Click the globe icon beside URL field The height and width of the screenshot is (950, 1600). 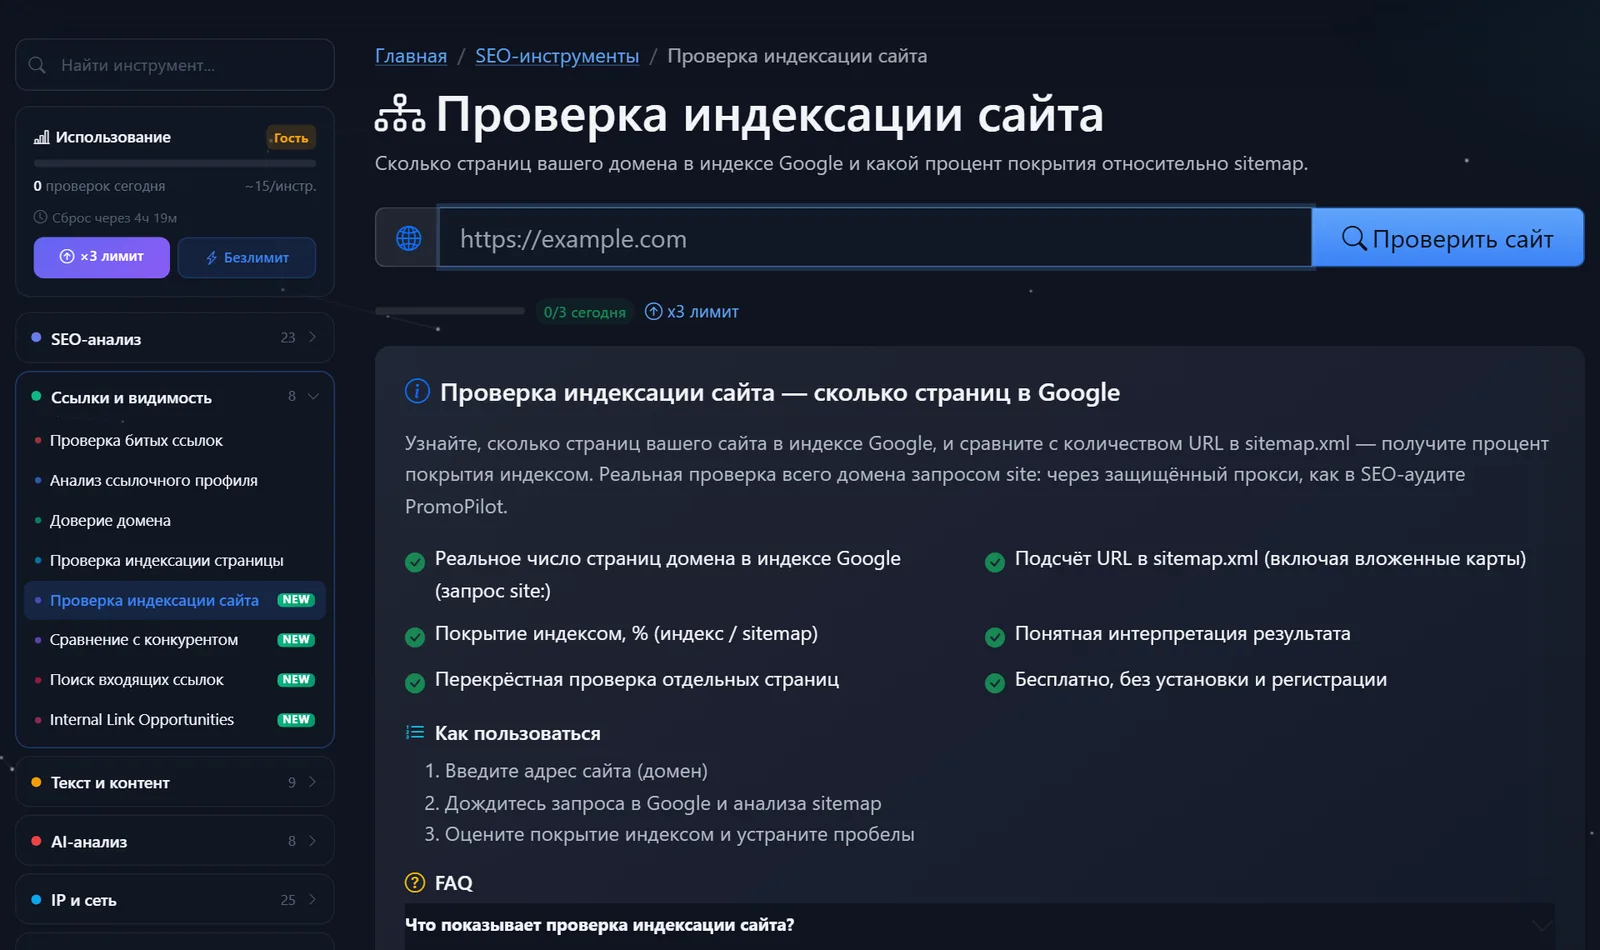408,238
